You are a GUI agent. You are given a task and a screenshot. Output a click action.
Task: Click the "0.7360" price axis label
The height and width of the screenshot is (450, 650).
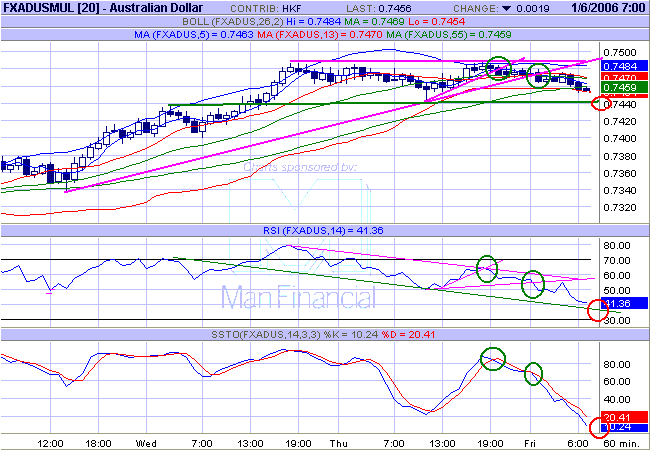click(619, 173)
